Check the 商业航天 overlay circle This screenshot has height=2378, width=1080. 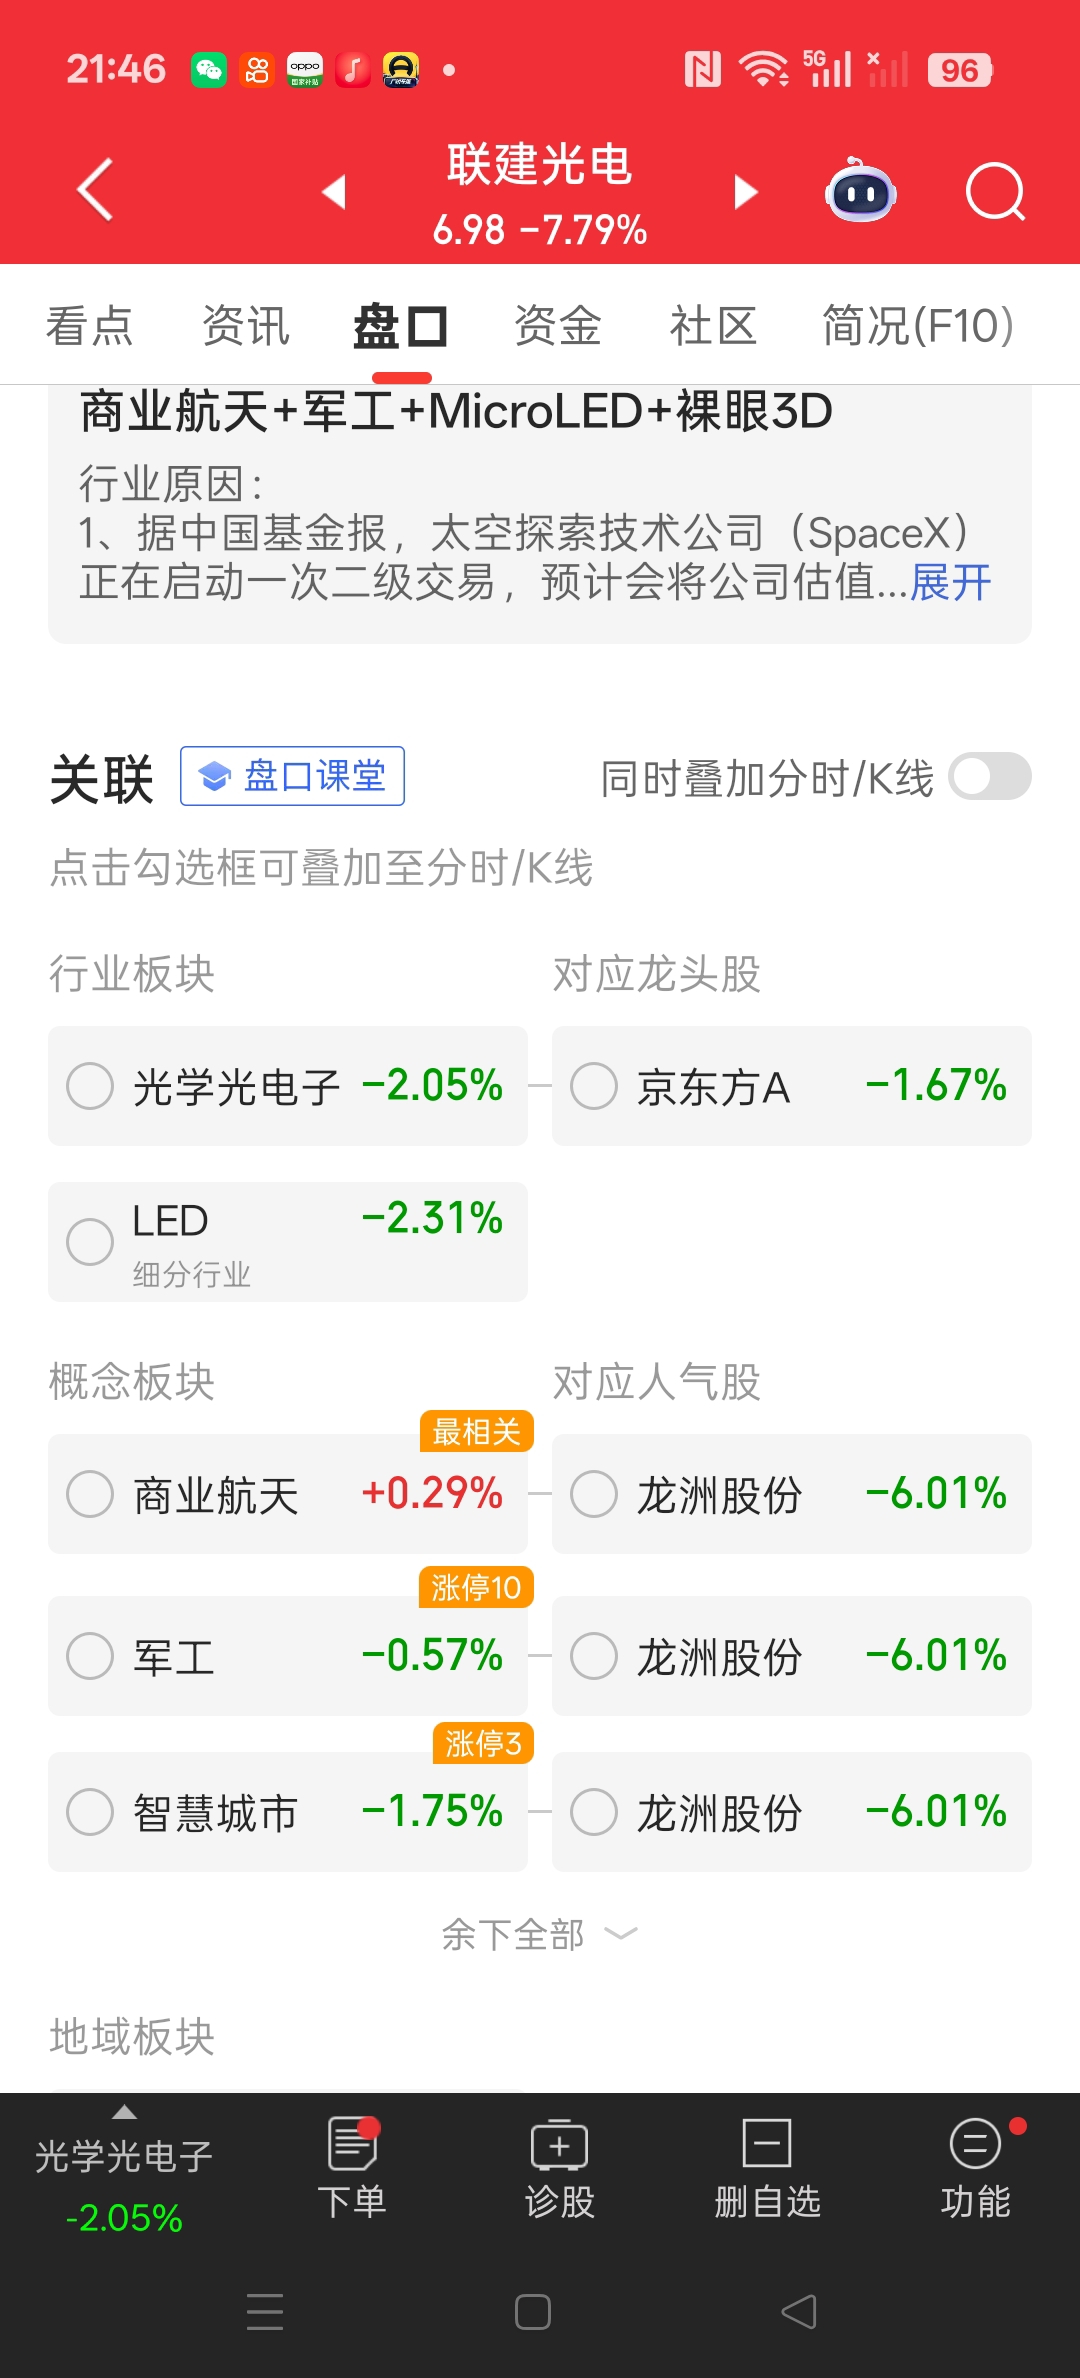(x=90, y=1494)
